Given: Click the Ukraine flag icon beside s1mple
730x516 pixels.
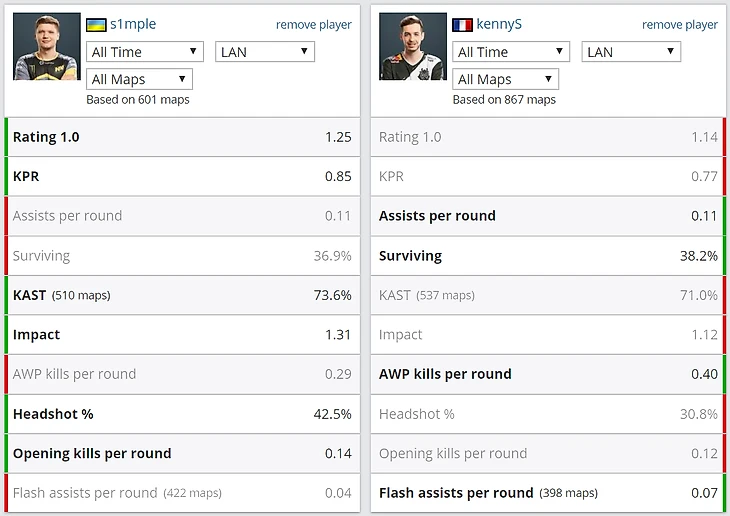Looking at the screenshot, I should pos(97,24).
